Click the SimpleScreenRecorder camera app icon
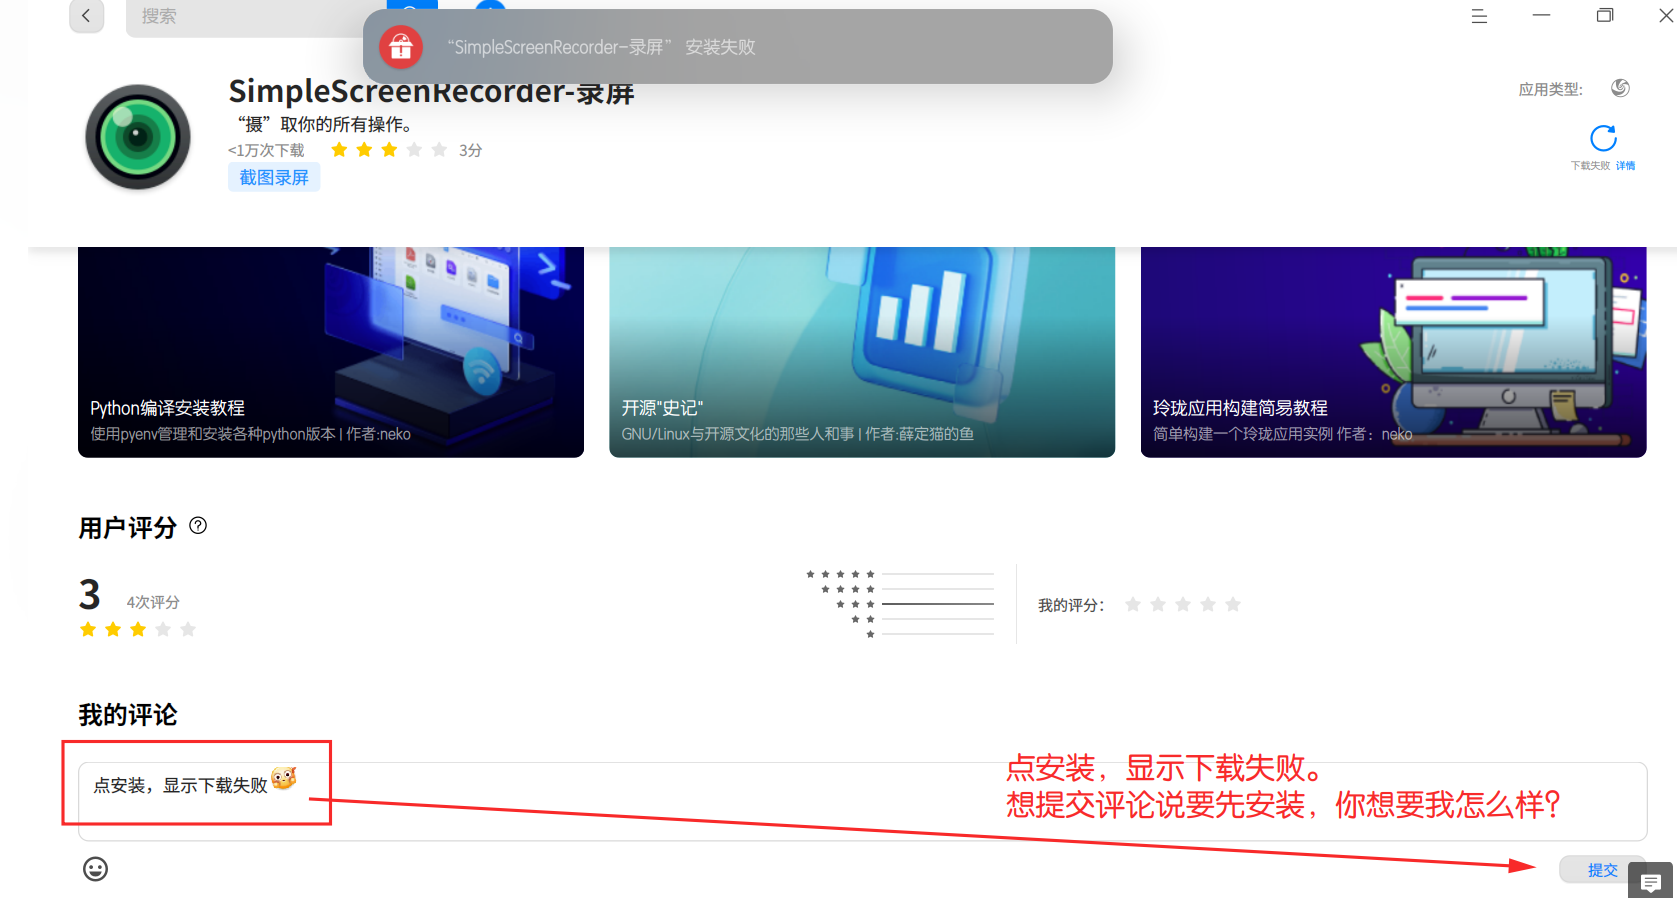 [138, 137]
